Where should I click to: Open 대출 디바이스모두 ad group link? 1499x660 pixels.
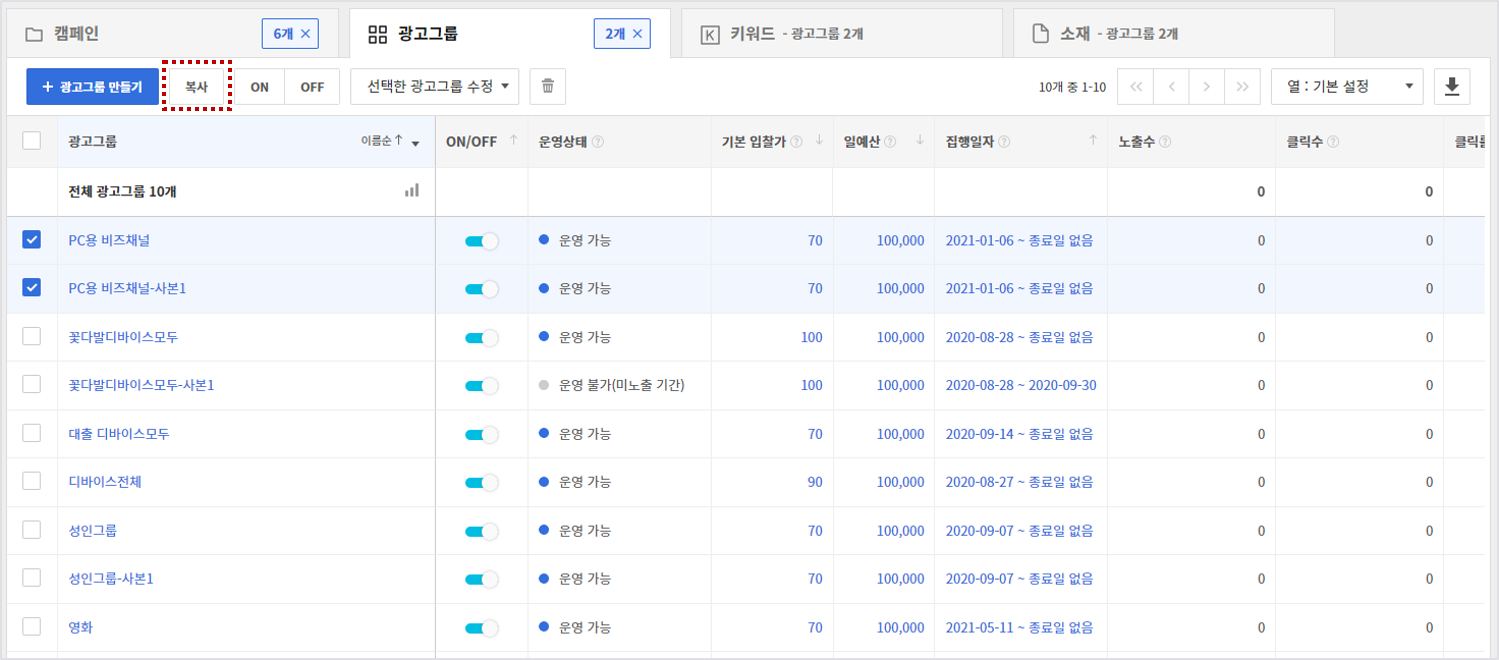[x=119, y=433]
